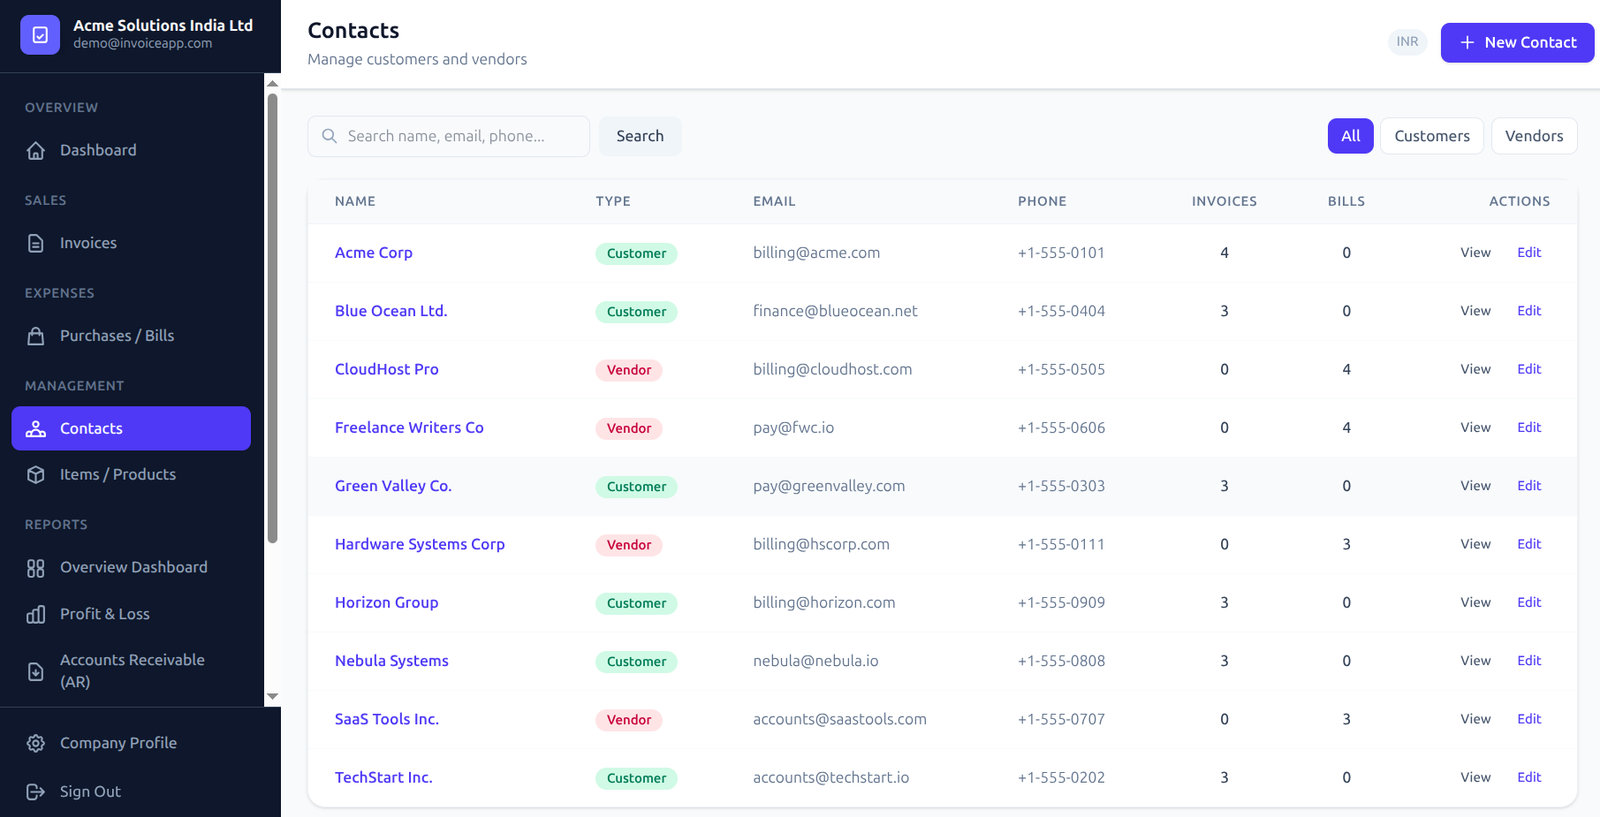The image size is (1600, 817).
Task: Click the Sign Out arrow icon
Action: point(36,791)
